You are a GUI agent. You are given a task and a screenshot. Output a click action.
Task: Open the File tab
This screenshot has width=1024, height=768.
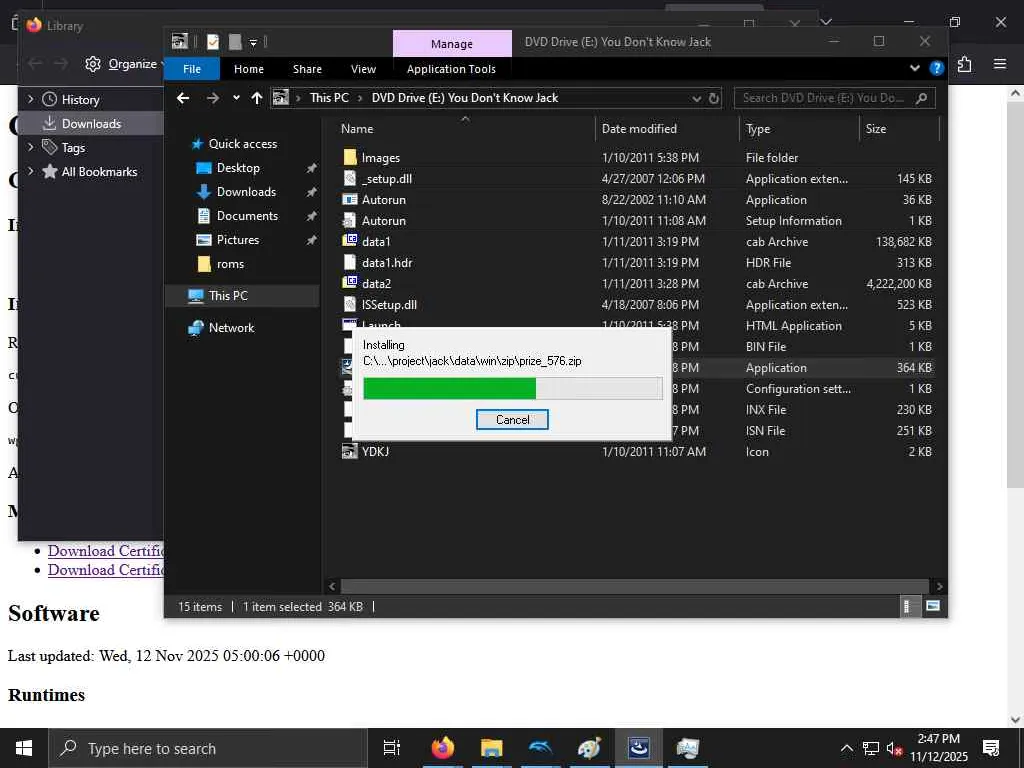coord(191,69)
